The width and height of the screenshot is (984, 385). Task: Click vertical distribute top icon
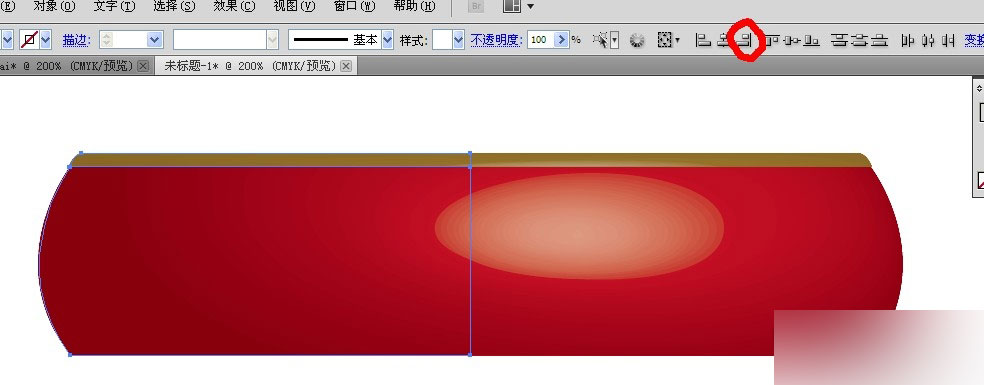tap(840, 40)
